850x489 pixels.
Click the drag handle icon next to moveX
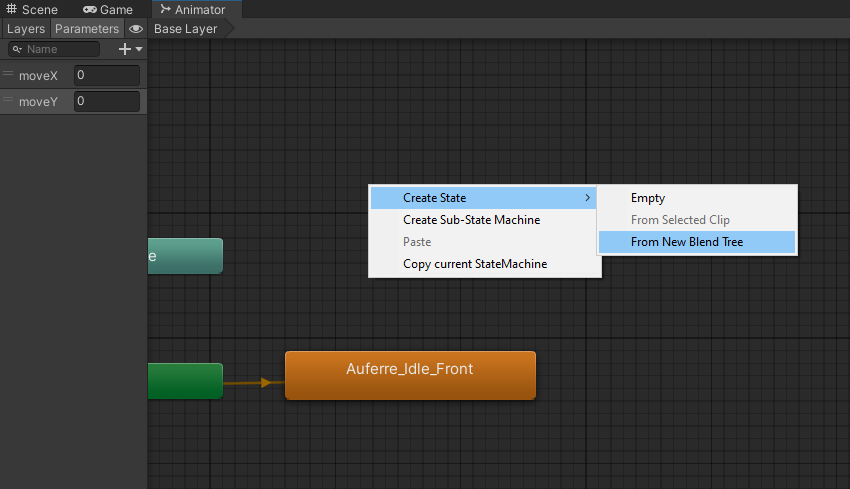click(x=8, y=75)
